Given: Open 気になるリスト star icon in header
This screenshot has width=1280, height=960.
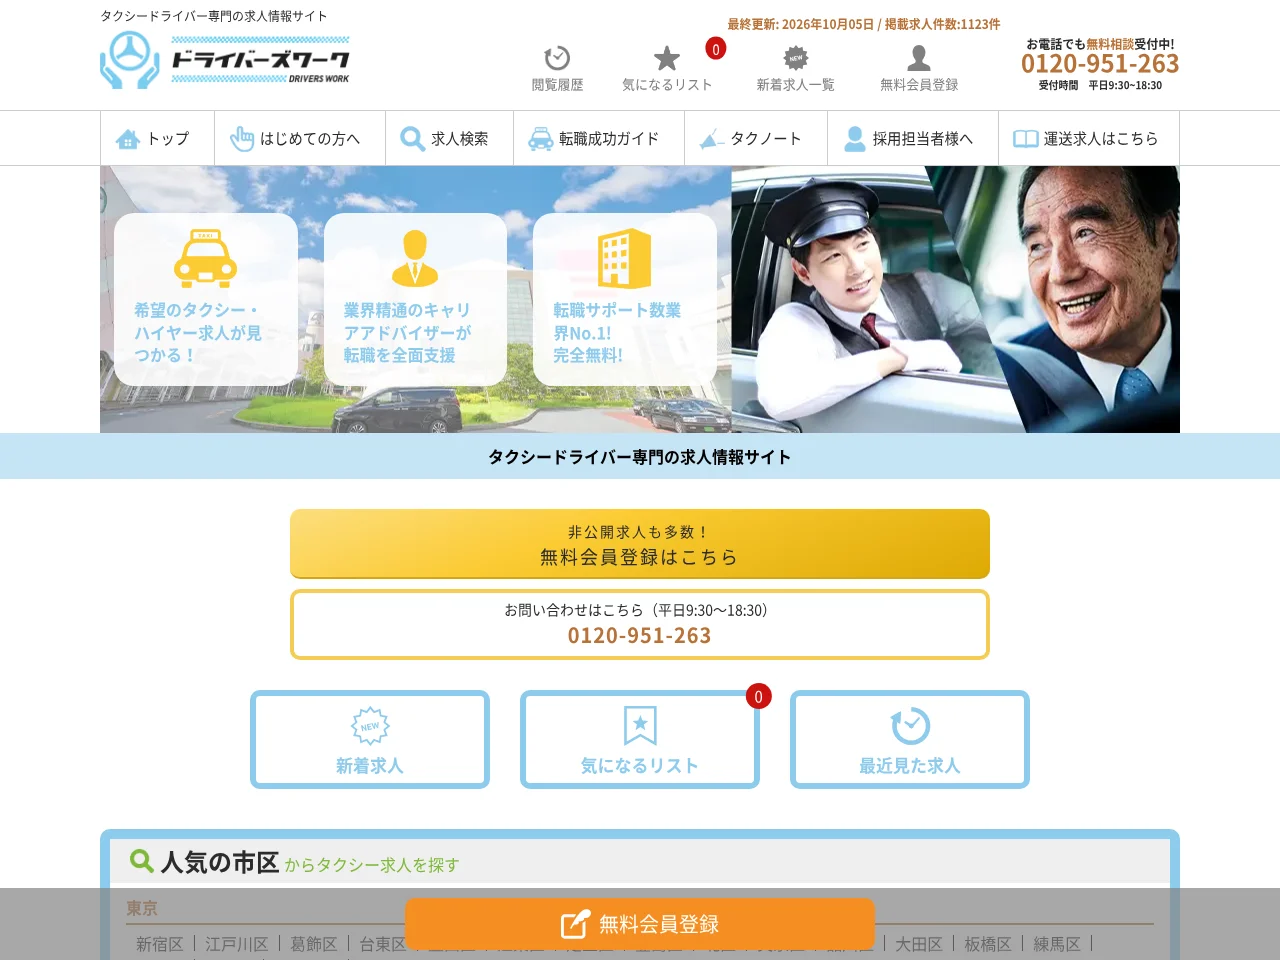Looking at the screenshot, I should (x=667, y=58).
